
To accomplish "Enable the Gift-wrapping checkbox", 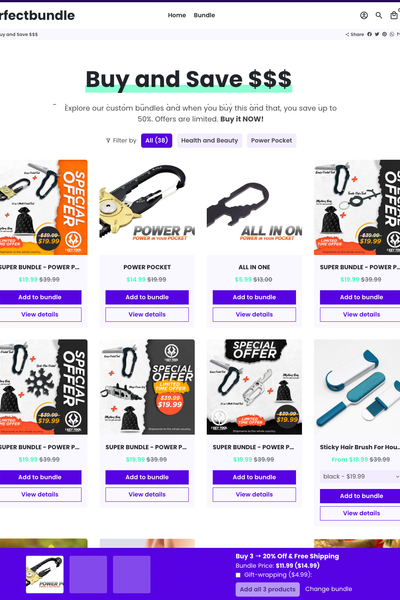I will coord(238,575).
